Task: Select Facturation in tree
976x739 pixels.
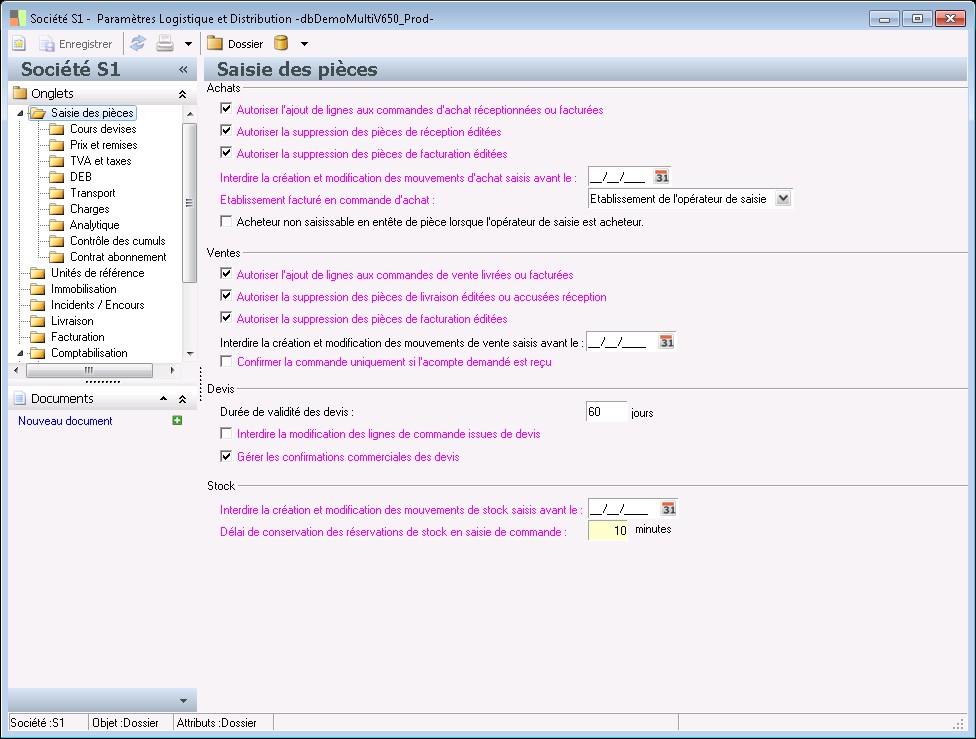Action: [x=77, y=337]
